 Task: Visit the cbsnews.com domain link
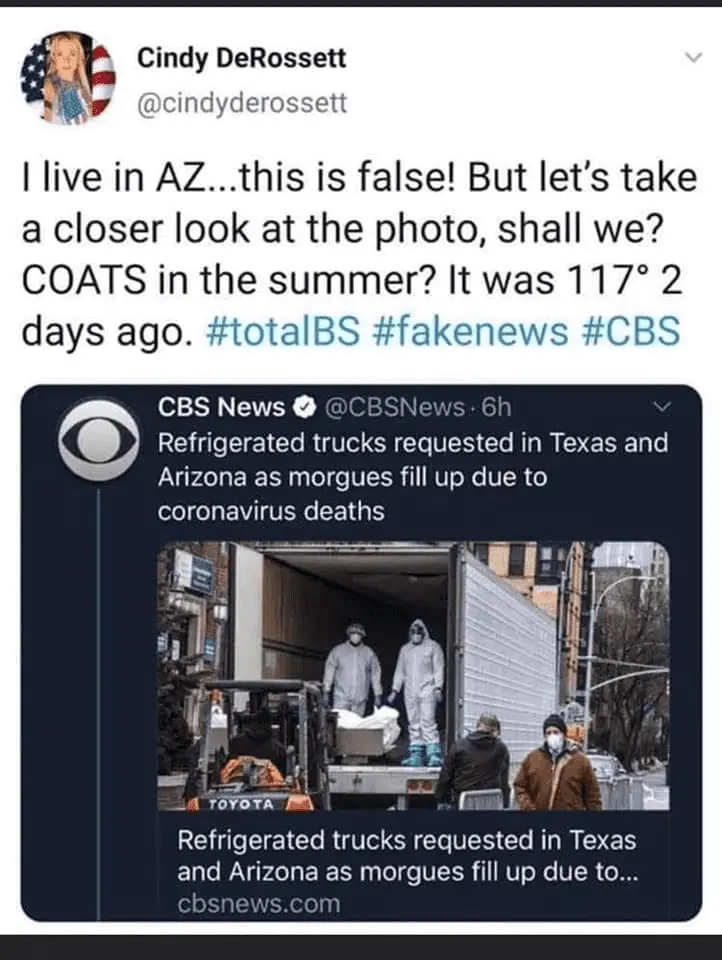pos(258,905)
